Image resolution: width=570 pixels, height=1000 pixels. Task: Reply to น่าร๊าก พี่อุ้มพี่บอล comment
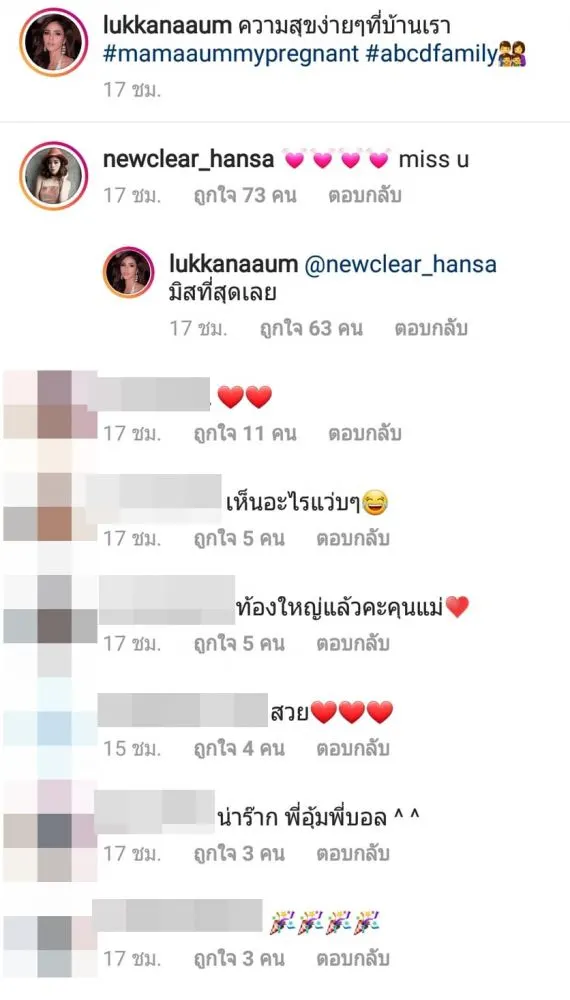click(353, 853)
